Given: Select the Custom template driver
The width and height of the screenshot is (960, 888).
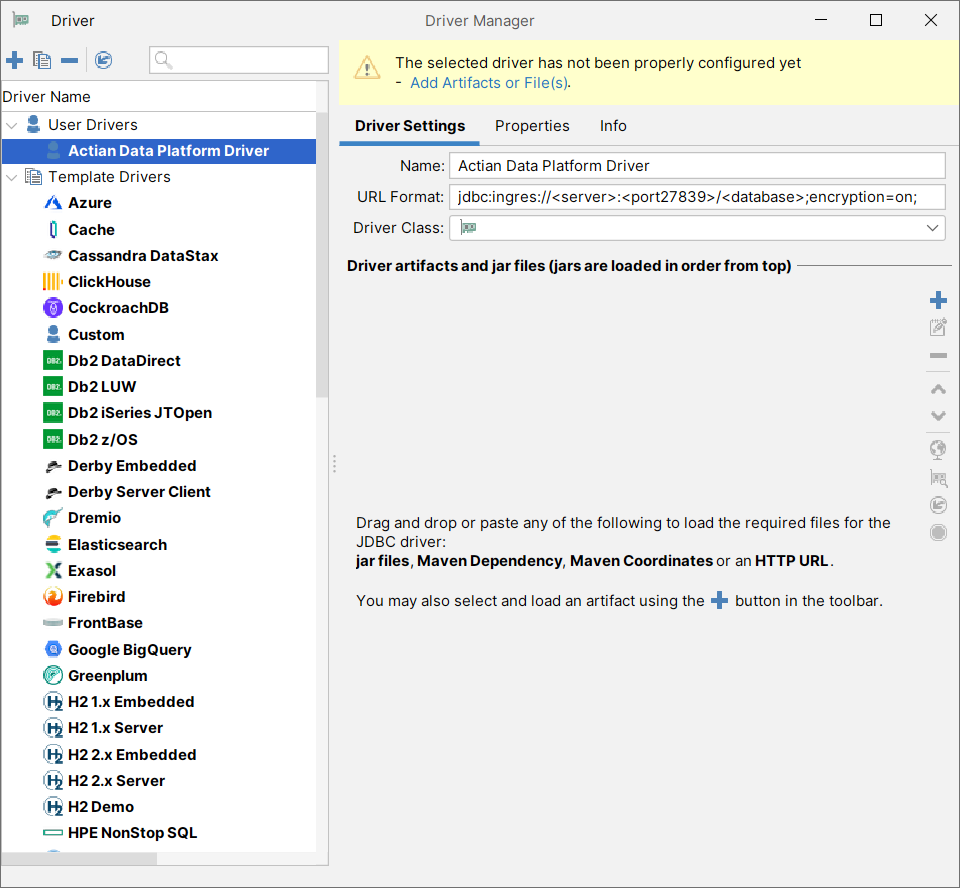Looking at the screenshot, I should (x=96, y=334).
